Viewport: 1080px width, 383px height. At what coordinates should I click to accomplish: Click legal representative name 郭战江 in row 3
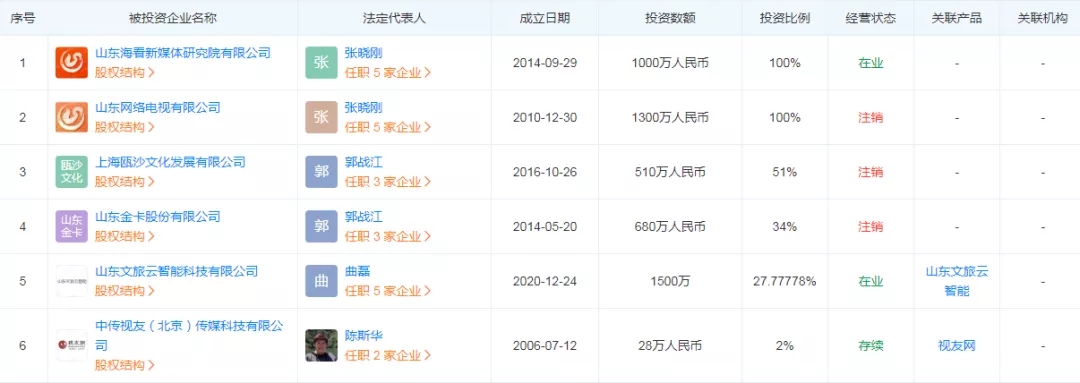tap(364, 162)
